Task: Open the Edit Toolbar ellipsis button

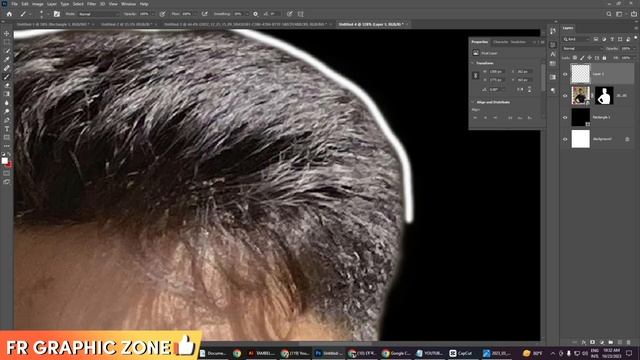Action: (x=7, y=146)
